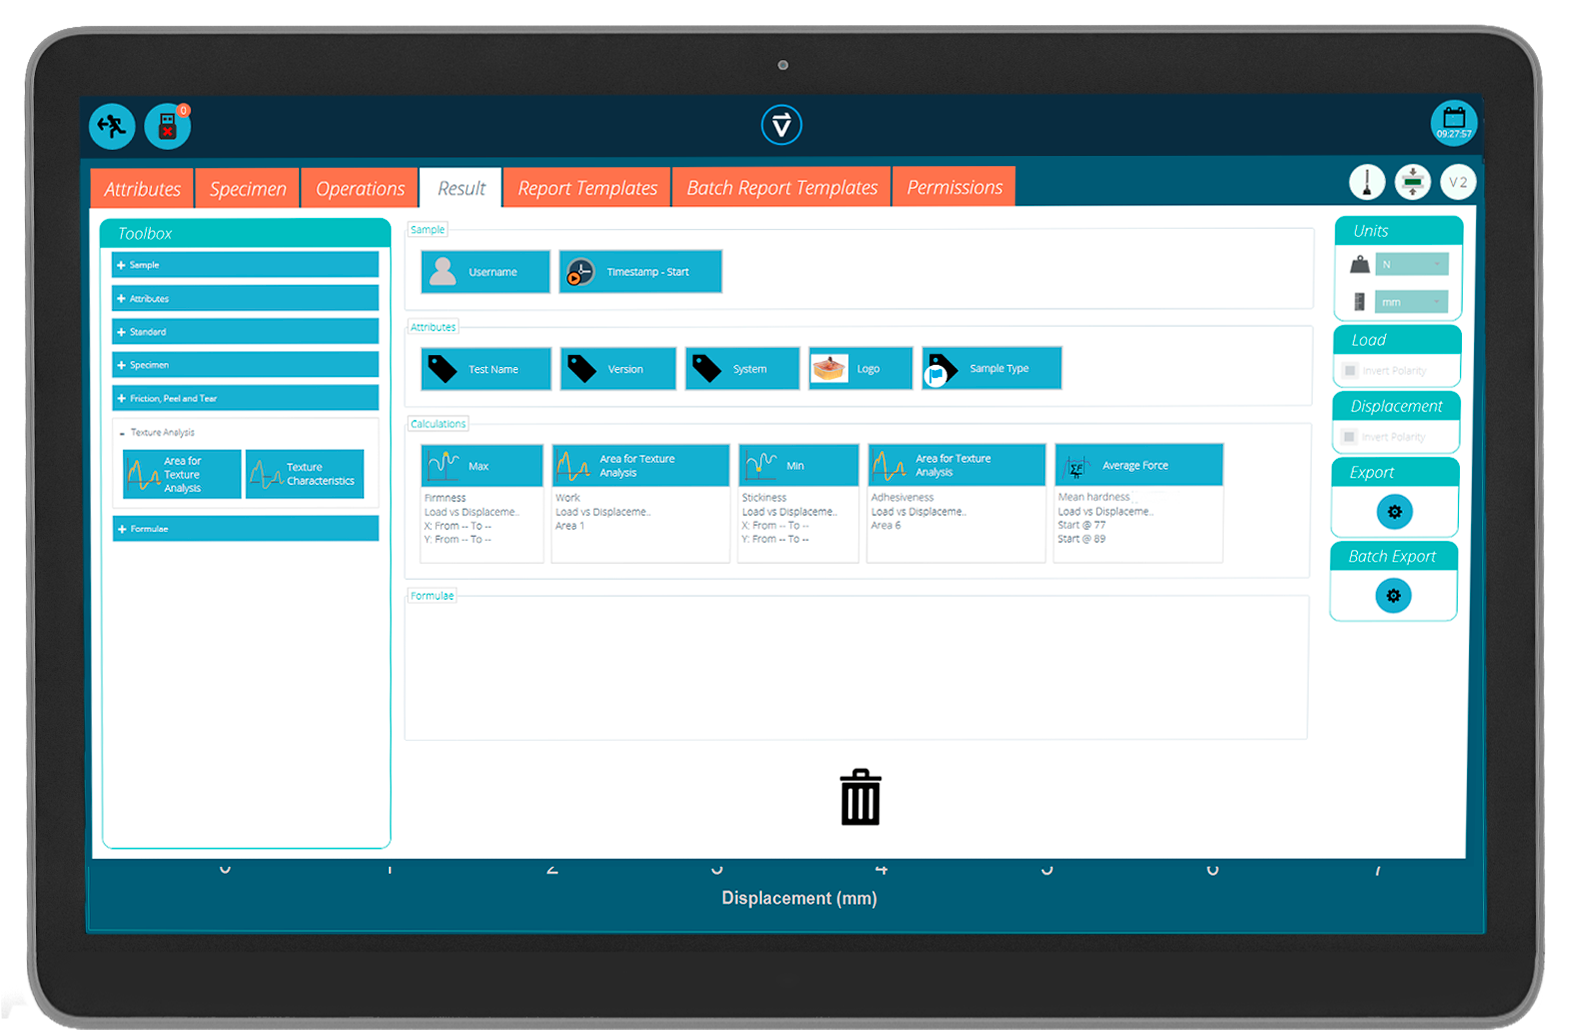Expand Friction, Peel and Tear section
The height and width of the screenshot is (1030, 1572).
click(x=245, y=398)
